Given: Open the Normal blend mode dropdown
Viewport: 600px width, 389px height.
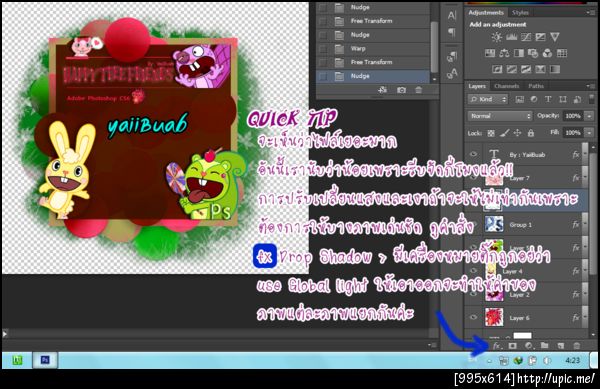Looking at the screenshot, I should tap(500, 116).
